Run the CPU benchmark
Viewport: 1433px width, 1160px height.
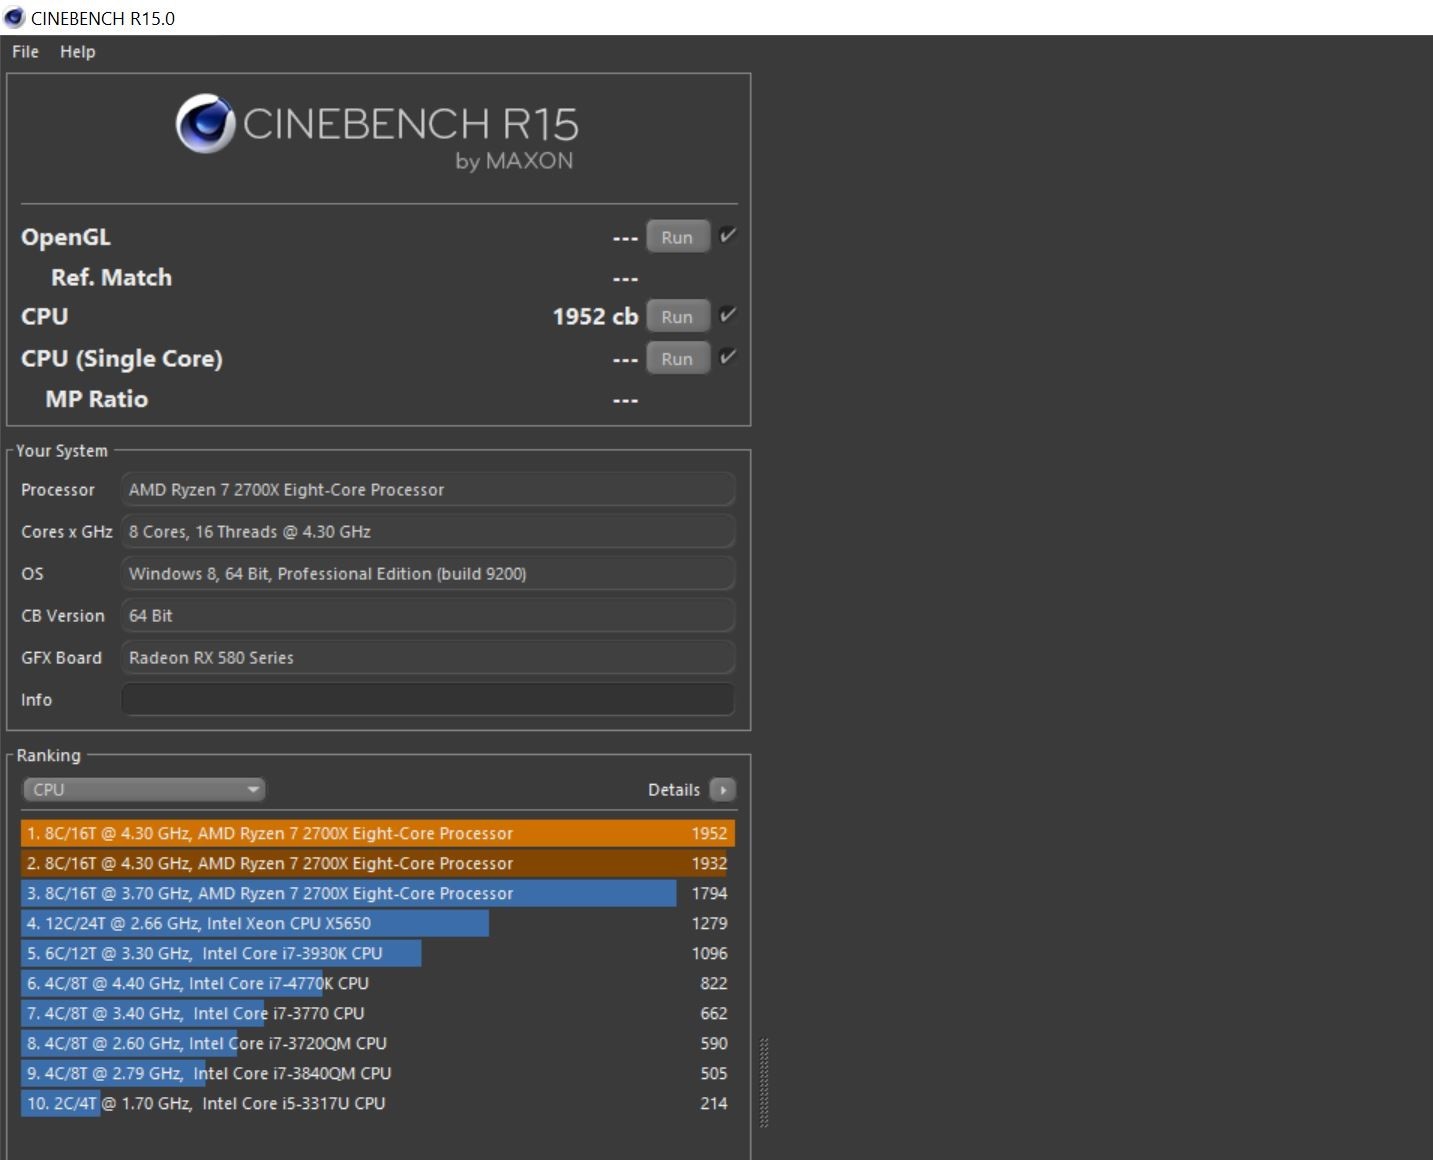tap(677, 316)
